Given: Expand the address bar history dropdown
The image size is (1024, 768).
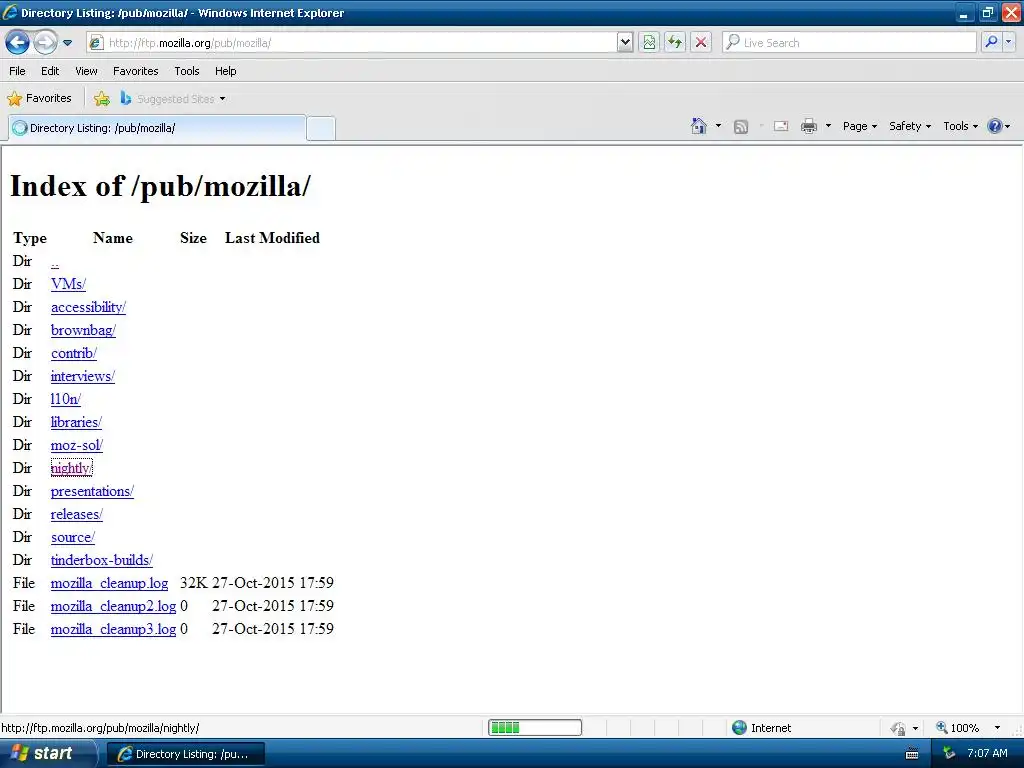Looking at the screenshot, I should 625,42.
